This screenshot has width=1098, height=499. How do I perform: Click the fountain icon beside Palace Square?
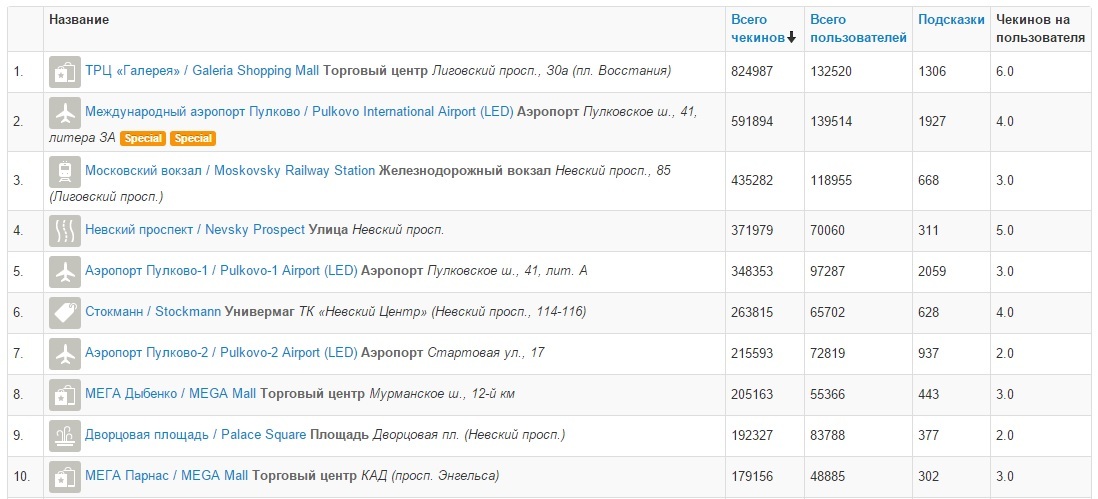[65, 435]
